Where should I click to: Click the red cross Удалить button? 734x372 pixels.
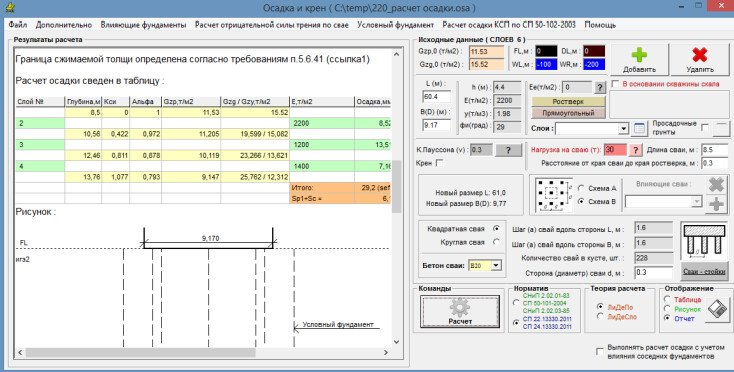(x=700, y=59)
